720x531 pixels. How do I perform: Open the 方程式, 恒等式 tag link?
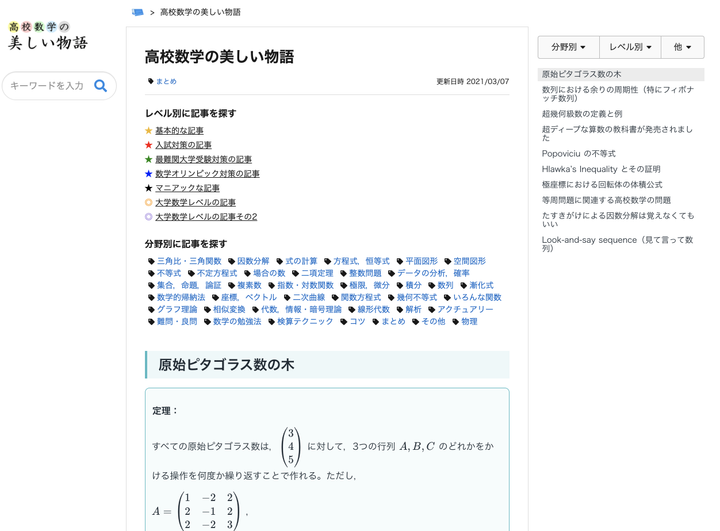tap(361, 261)
